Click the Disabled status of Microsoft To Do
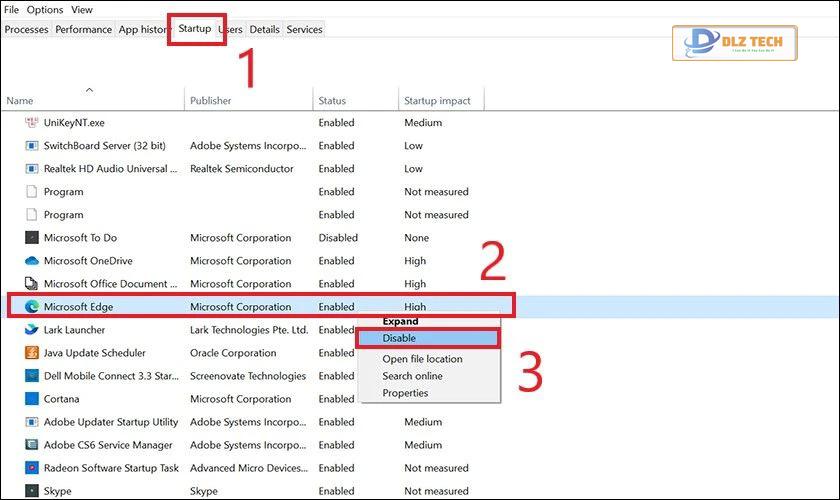 coord(338,238)
